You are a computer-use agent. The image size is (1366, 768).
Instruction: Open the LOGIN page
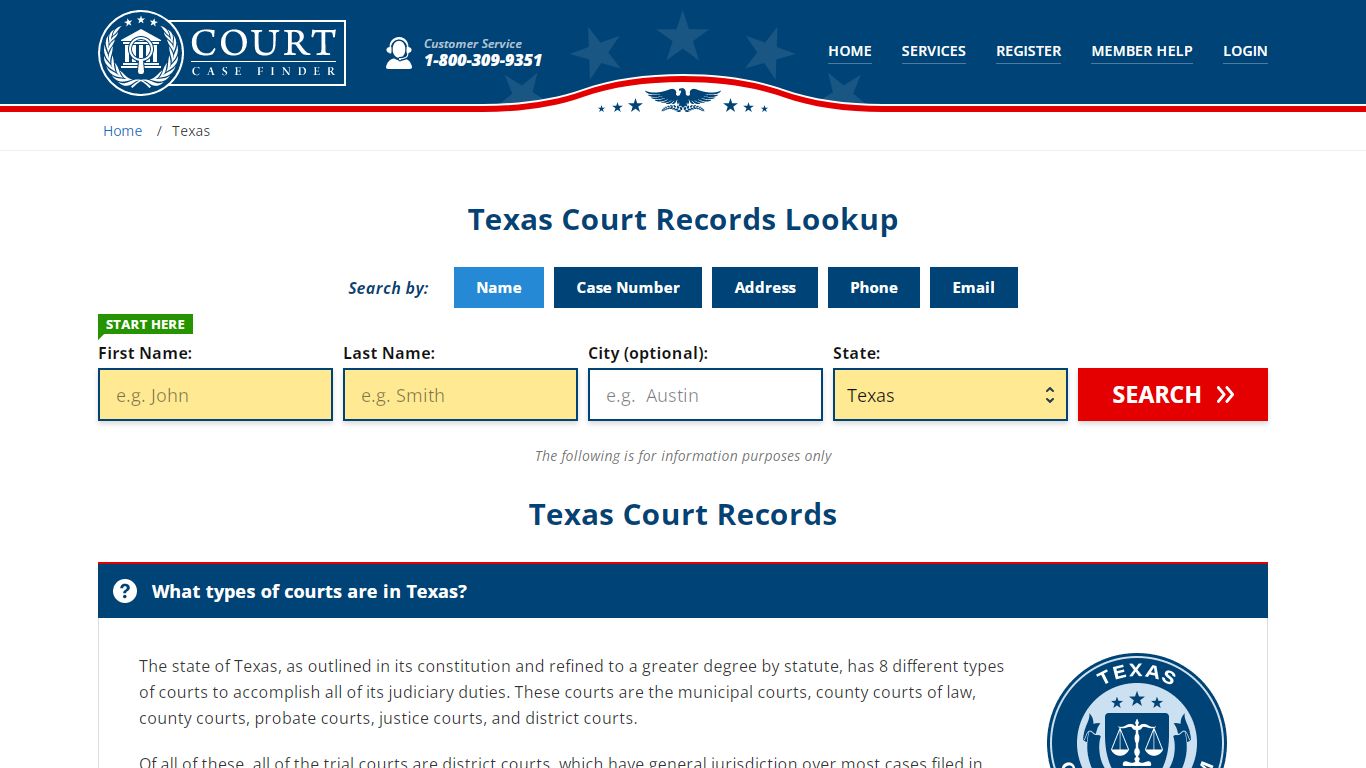pos(1245,51)
